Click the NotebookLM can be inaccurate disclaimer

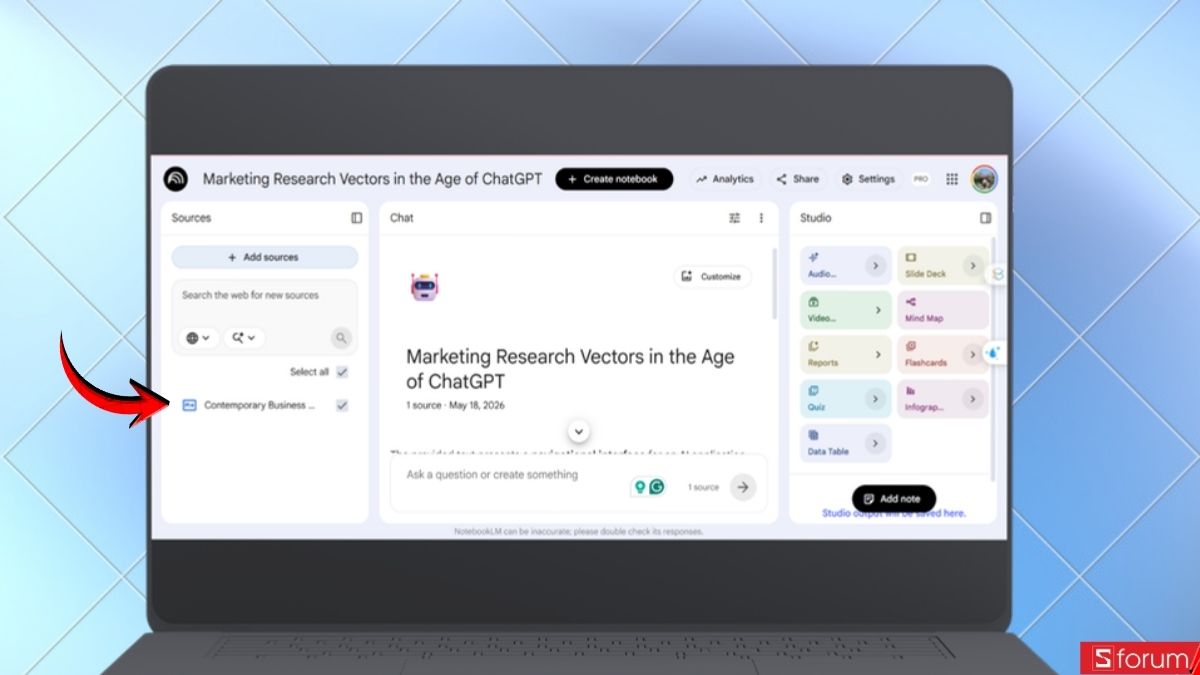[x=578, y=531]
